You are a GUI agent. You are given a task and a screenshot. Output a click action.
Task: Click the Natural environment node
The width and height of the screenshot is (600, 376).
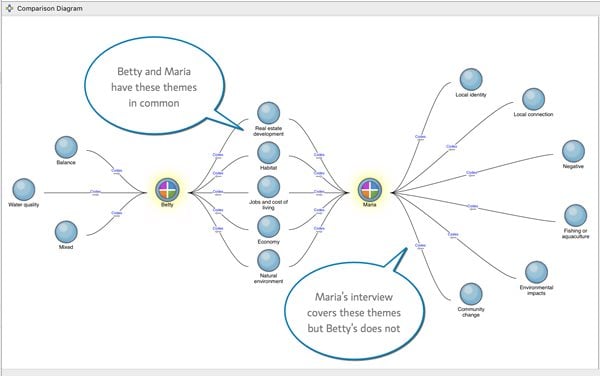coord(269,260)
